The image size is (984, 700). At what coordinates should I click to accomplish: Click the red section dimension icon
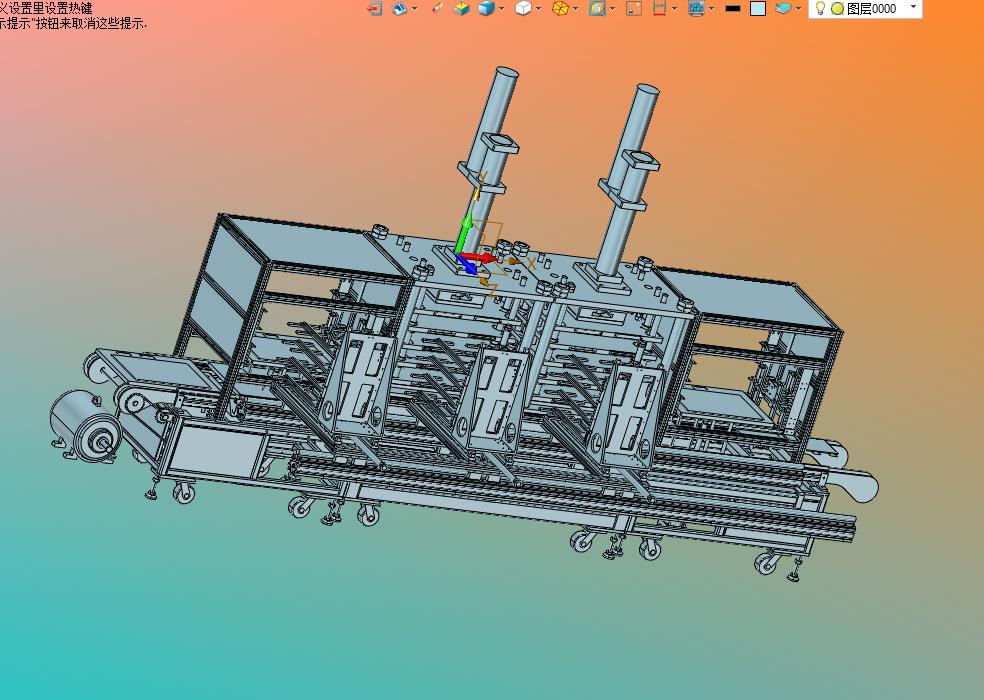(659, 8)
